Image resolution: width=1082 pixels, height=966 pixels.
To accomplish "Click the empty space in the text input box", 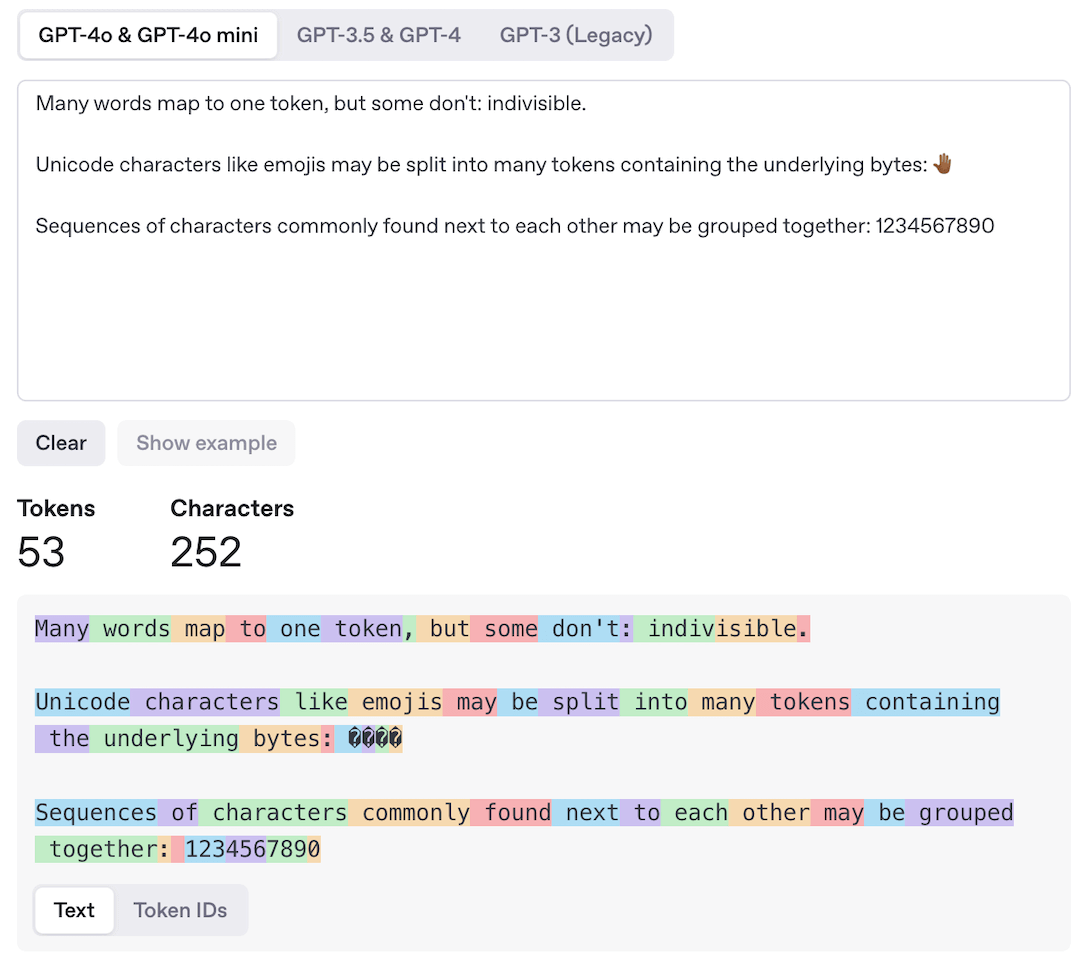I will [543, 320].
